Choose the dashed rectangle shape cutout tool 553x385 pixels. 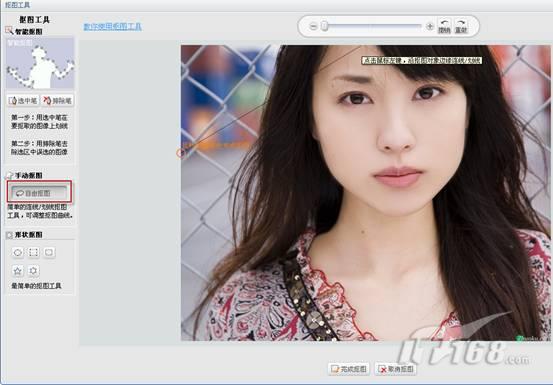pyautogui.click(x=34, y=252)
